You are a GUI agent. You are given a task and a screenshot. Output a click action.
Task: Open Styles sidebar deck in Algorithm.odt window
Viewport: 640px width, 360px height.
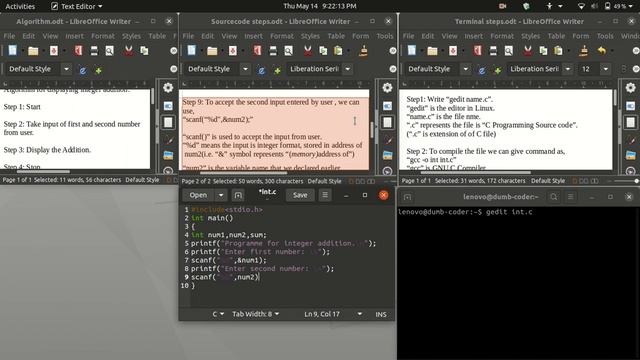click(168, 139)
